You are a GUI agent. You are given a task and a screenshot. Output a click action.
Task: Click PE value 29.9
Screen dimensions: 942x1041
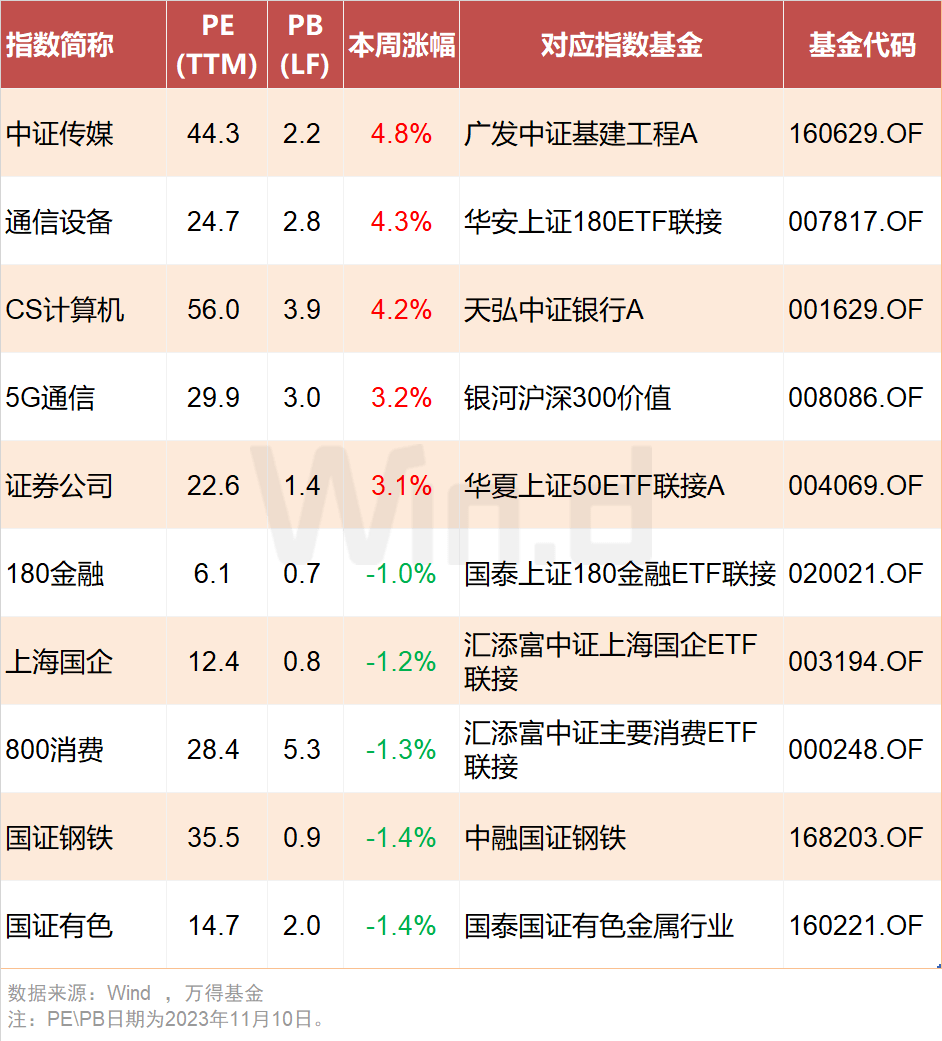click(x=213, y=398)
